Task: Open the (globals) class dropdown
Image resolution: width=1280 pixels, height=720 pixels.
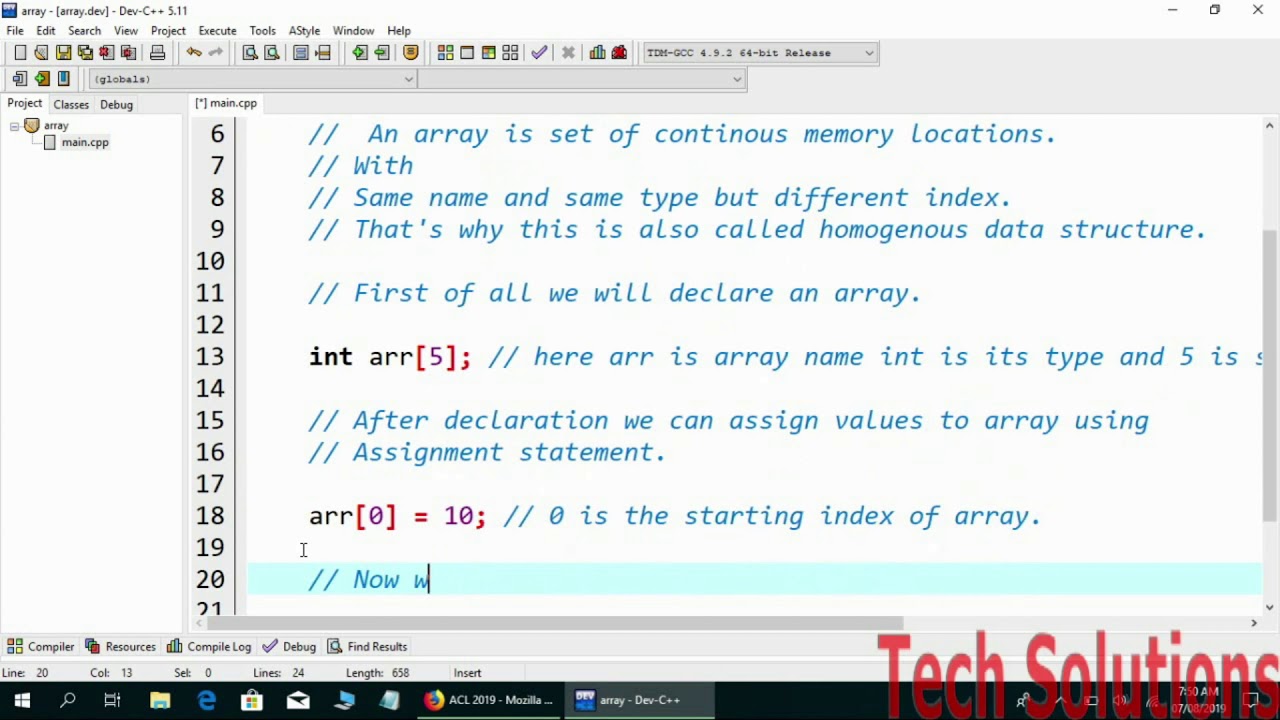Action: 253,79
